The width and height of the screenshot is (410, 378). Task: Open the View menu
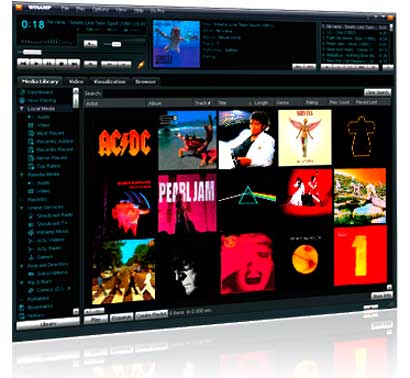pyautogui.click(x=121, y=10)
